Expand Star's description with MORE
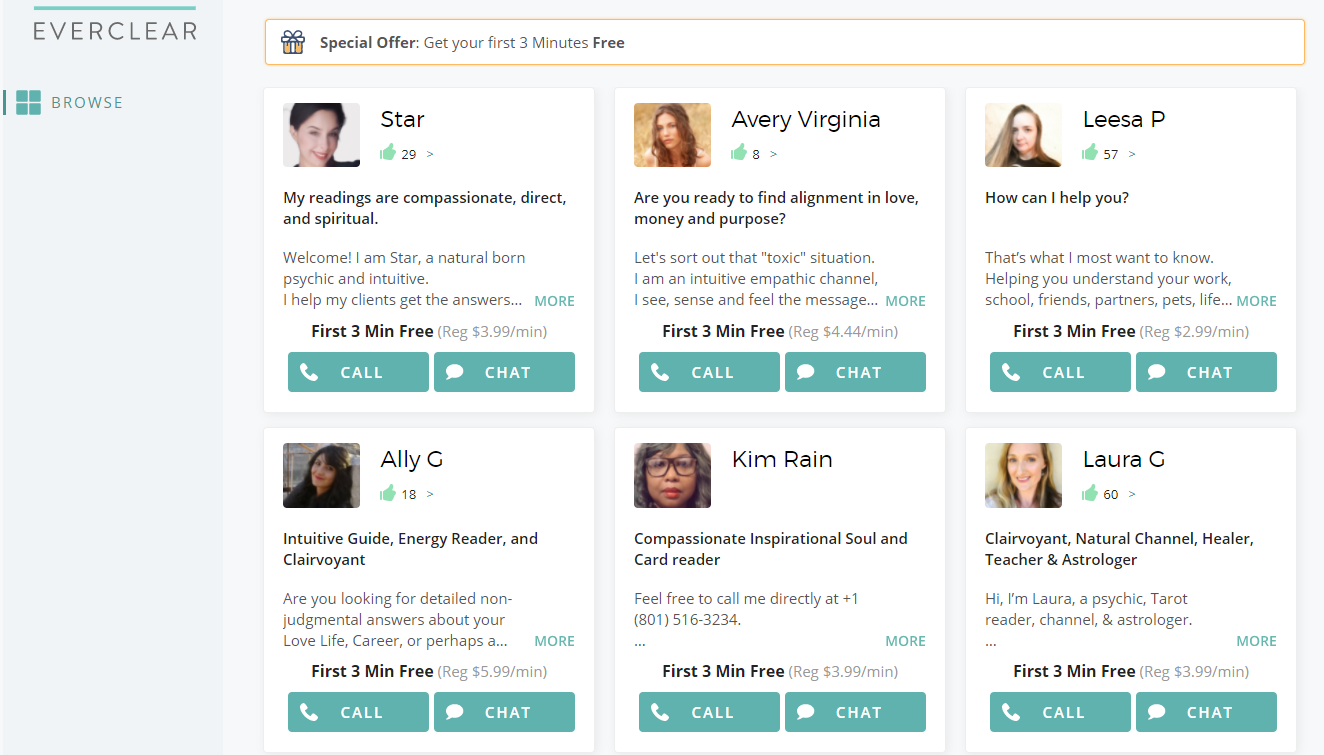 click(554, 301)
